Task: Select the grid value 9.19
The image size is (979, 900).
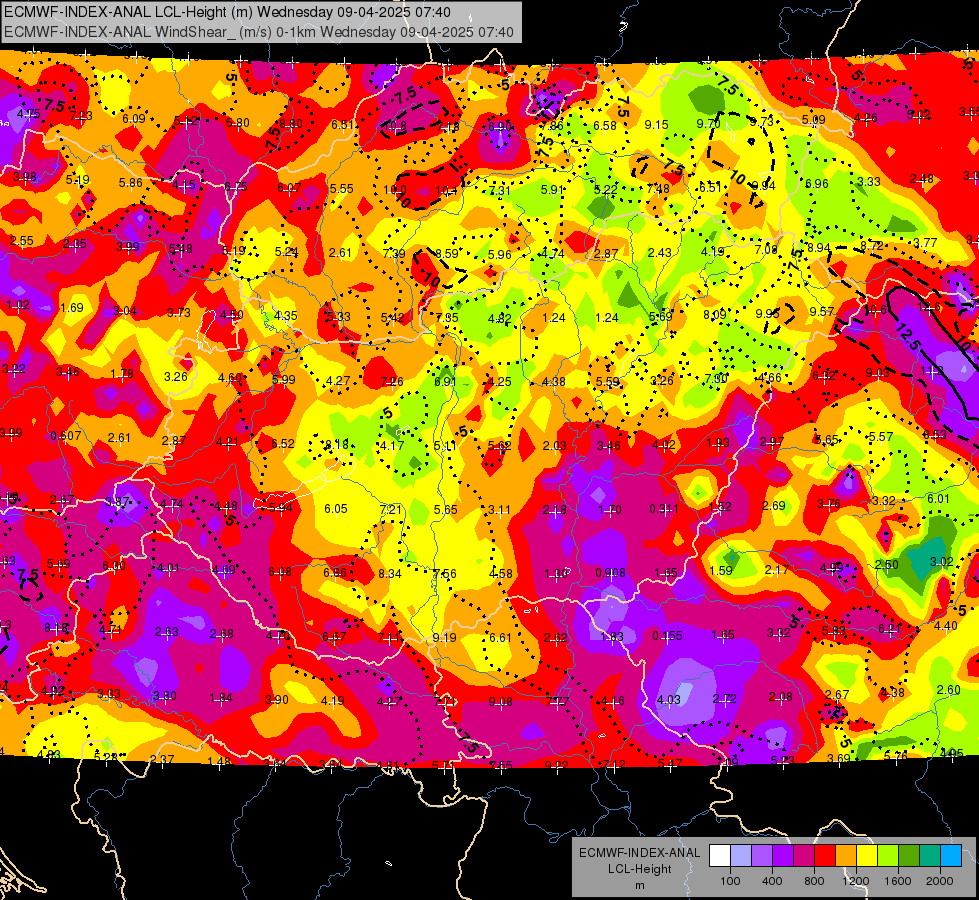Action: point(445,638)
